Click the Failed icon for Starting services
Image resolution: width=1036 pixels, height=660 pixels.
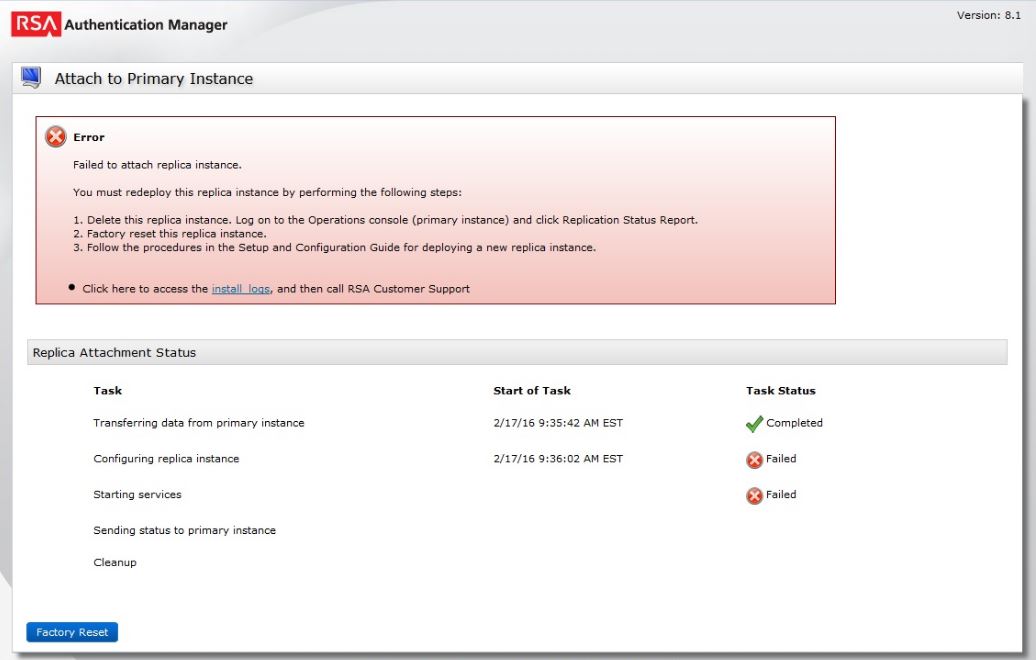tap(754, 496)
